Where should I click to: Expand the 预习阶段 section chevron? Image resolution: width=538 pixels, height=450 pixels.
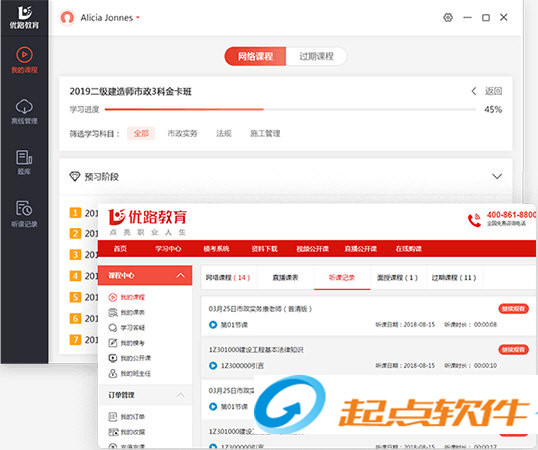[x=497, y=176]
